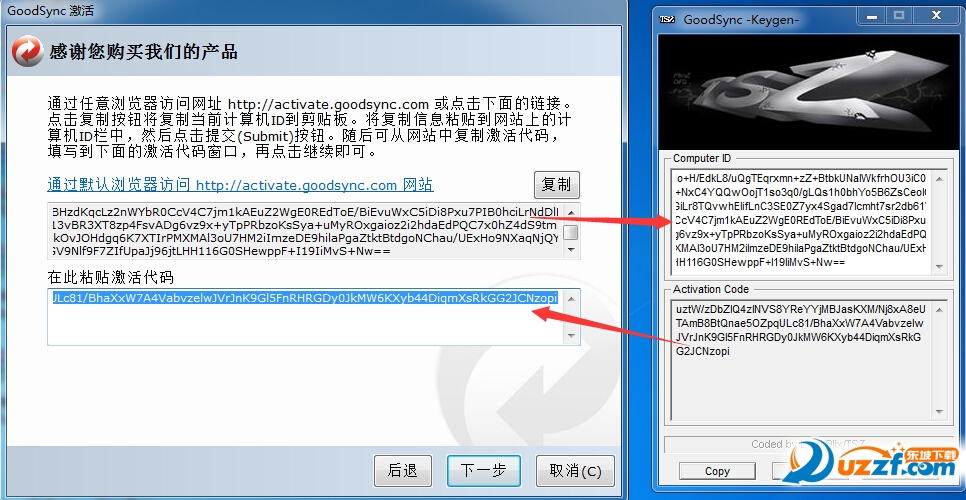
Task: Click the TSZ banner image in Keygen
Action: (x=809, y=91)
